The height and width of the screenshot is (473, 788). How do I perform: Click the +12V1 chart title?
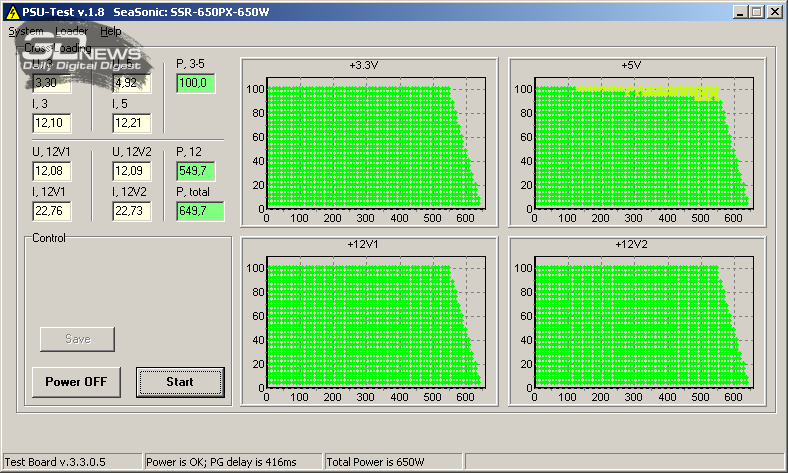coord(363,245)
